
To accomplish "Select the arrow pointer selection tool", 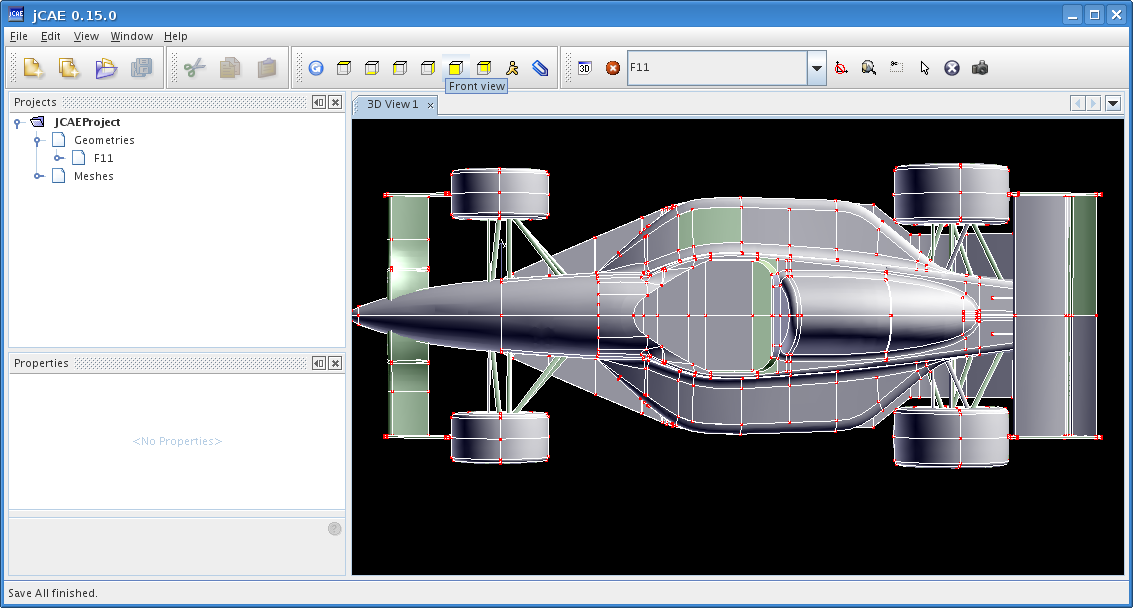I will [924, 68].
